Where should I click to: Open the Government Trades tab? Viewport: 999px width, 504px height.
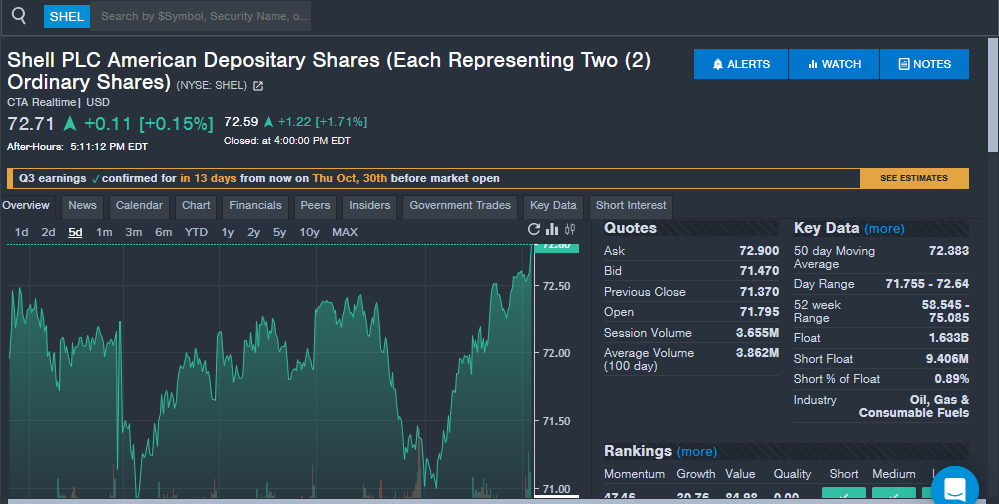[x=460, y=206]
